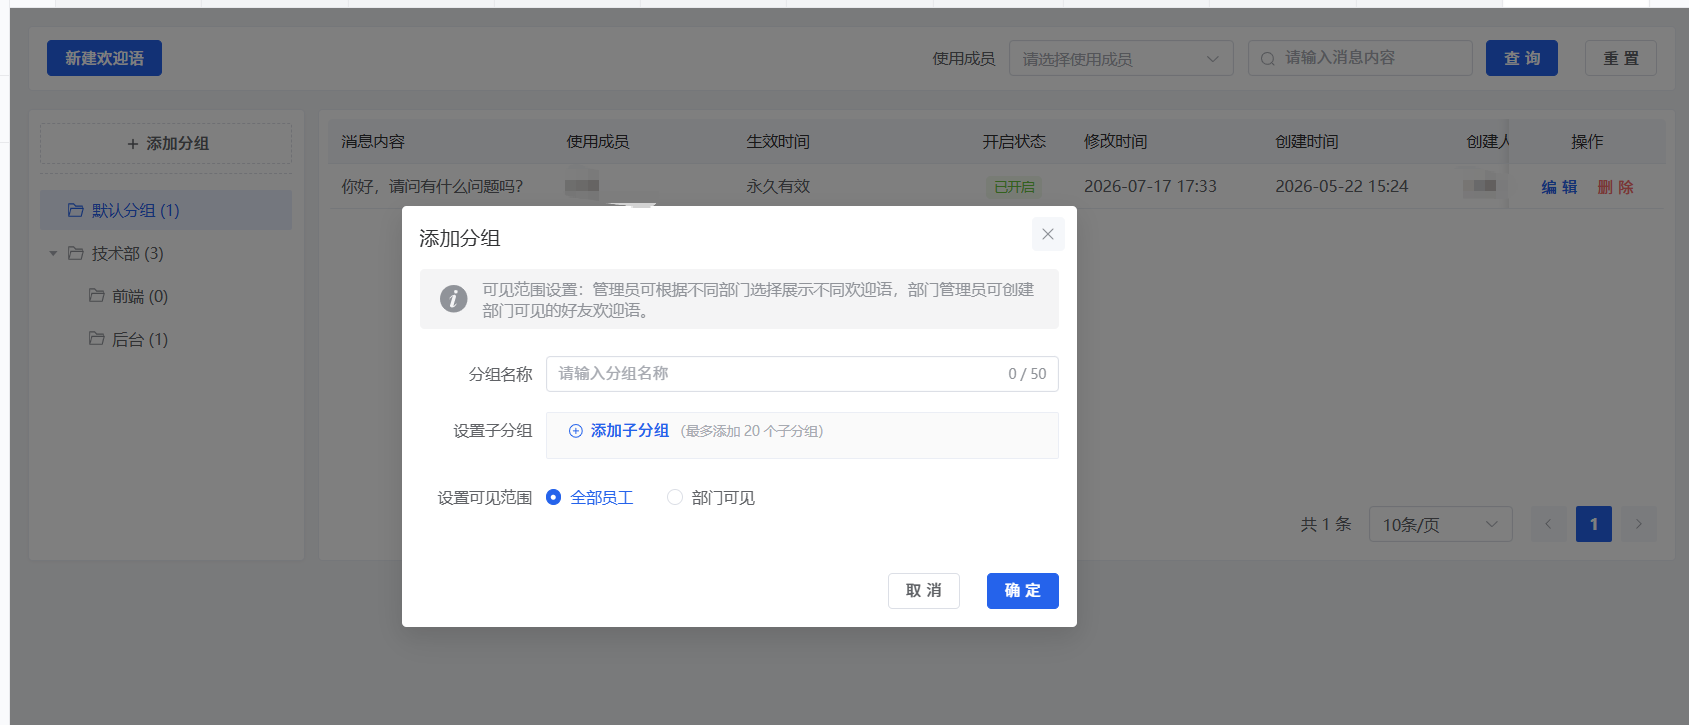The width and height of the screenshot is (1689, 725).
Task: Click the 已开启 status tag
Action: (1014, 187)
